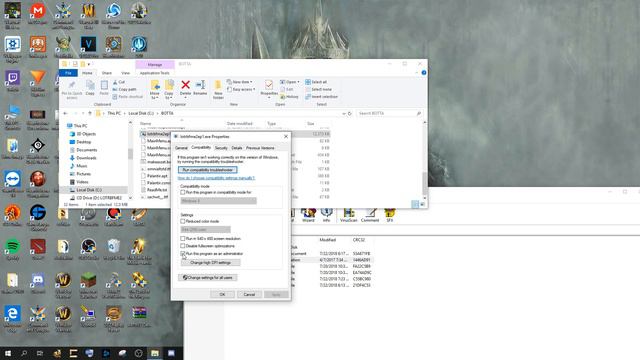The width and height of the screenshot is (640, 360).
Task: Click the Twitch desktop shortcut icon
Action: (x=13, y=78)
